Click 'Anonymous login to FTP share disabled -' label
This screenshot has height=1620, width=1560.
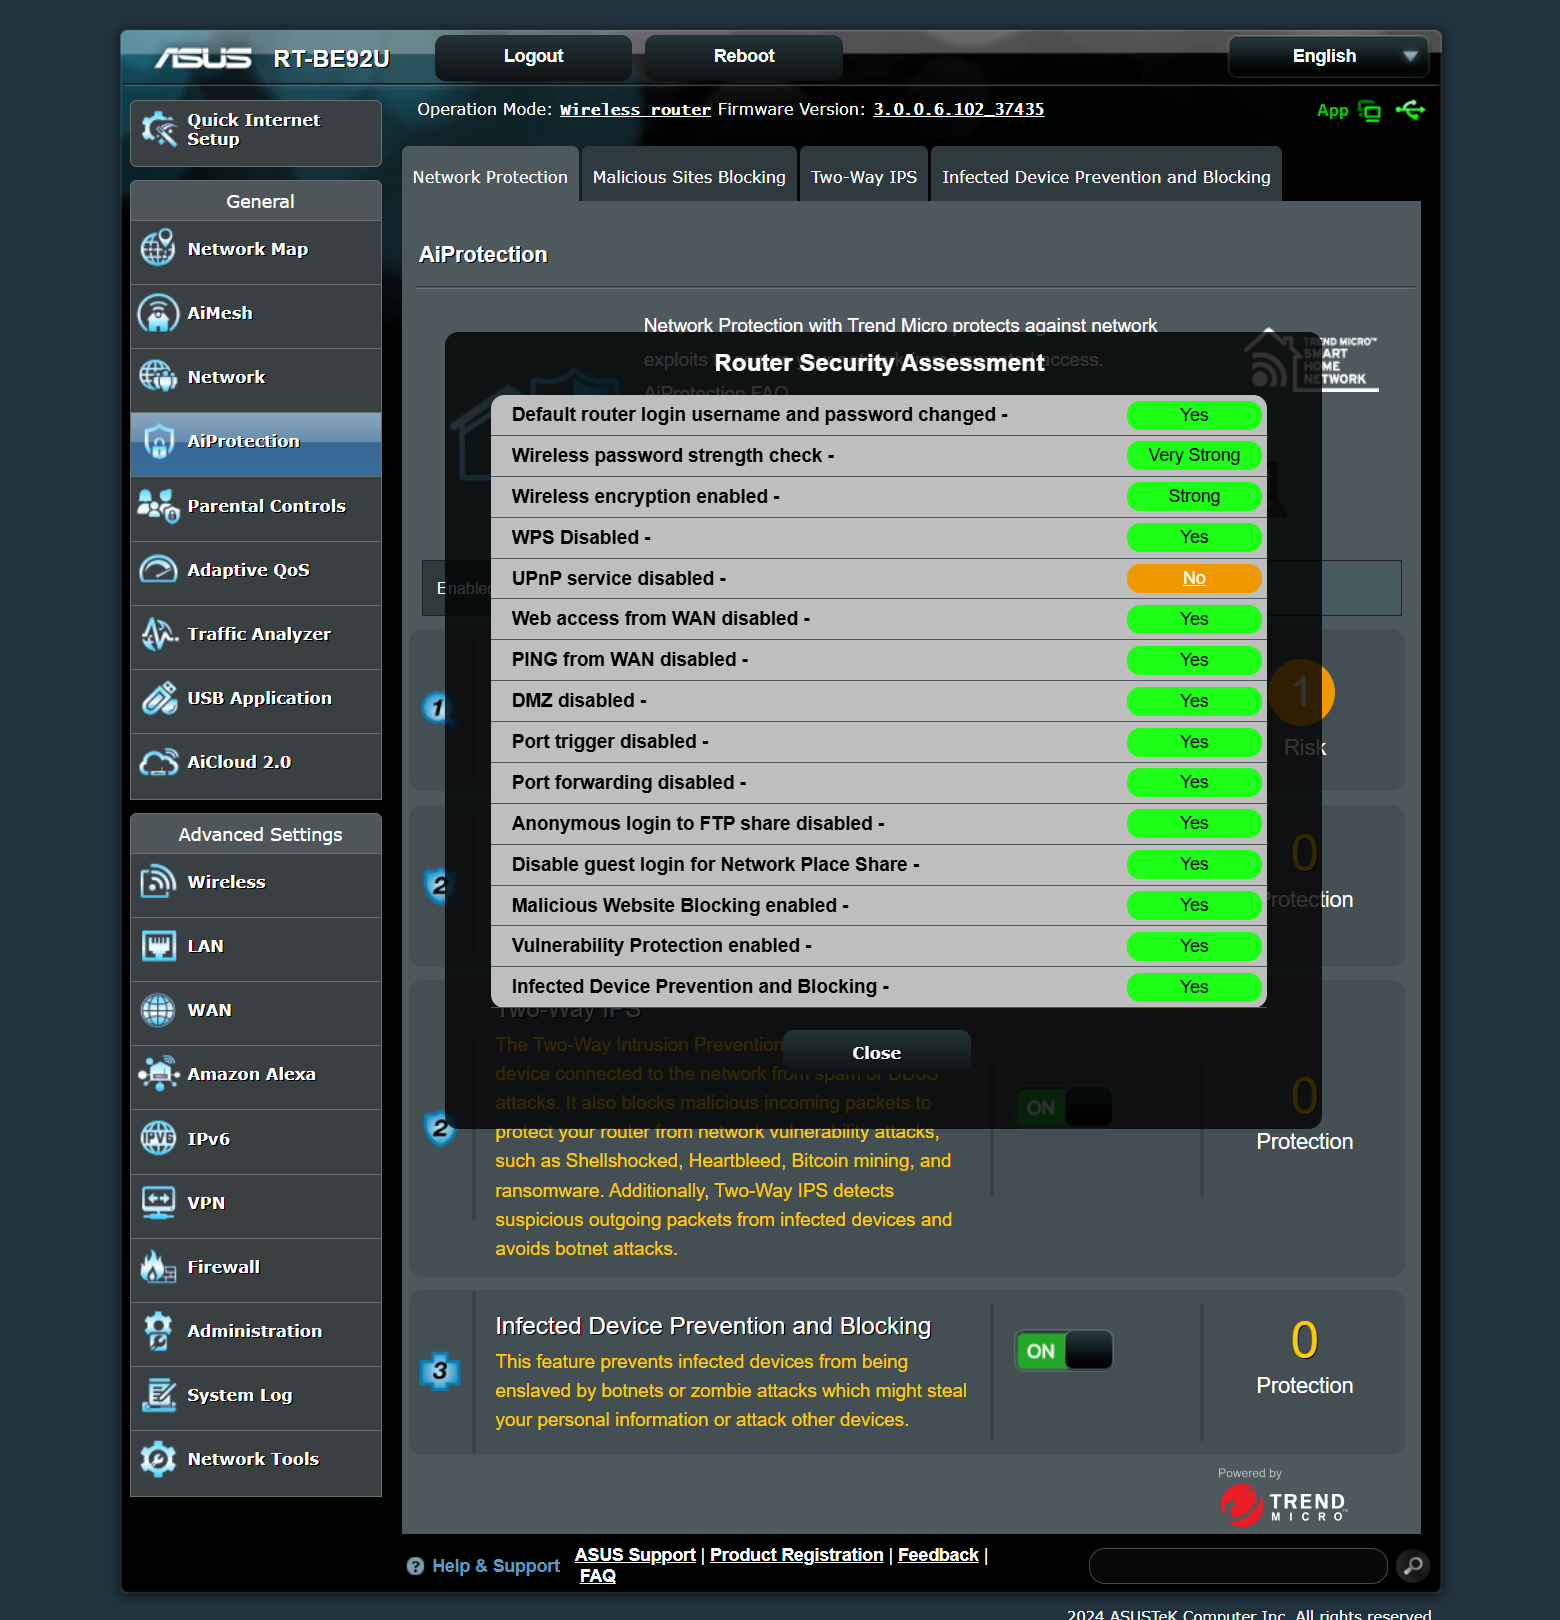(x=698, y=824)
